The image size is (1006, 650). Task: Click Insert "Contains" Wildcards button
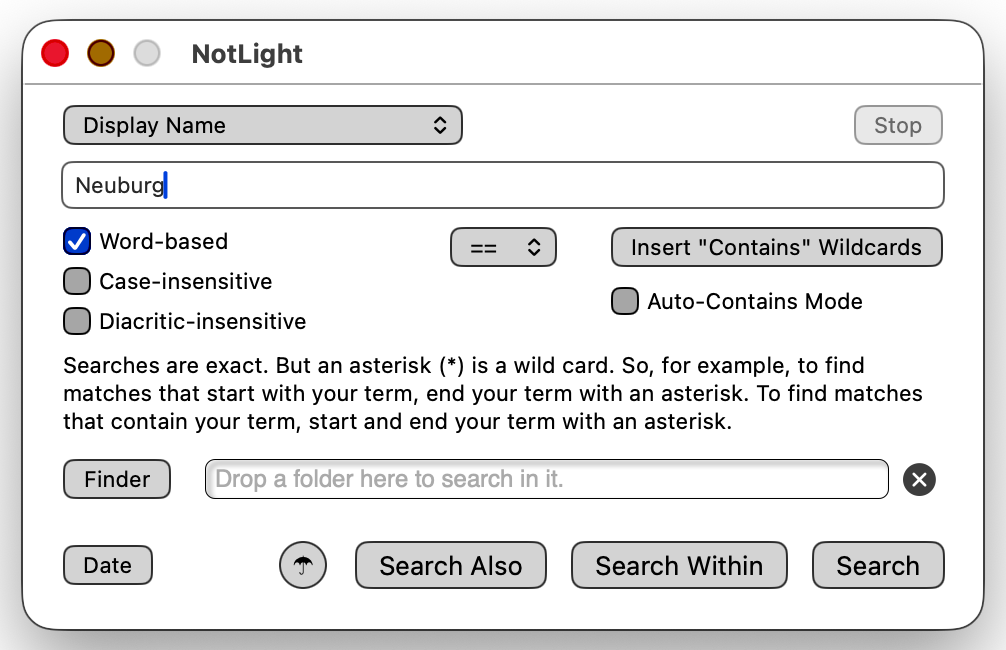point(776,247)
